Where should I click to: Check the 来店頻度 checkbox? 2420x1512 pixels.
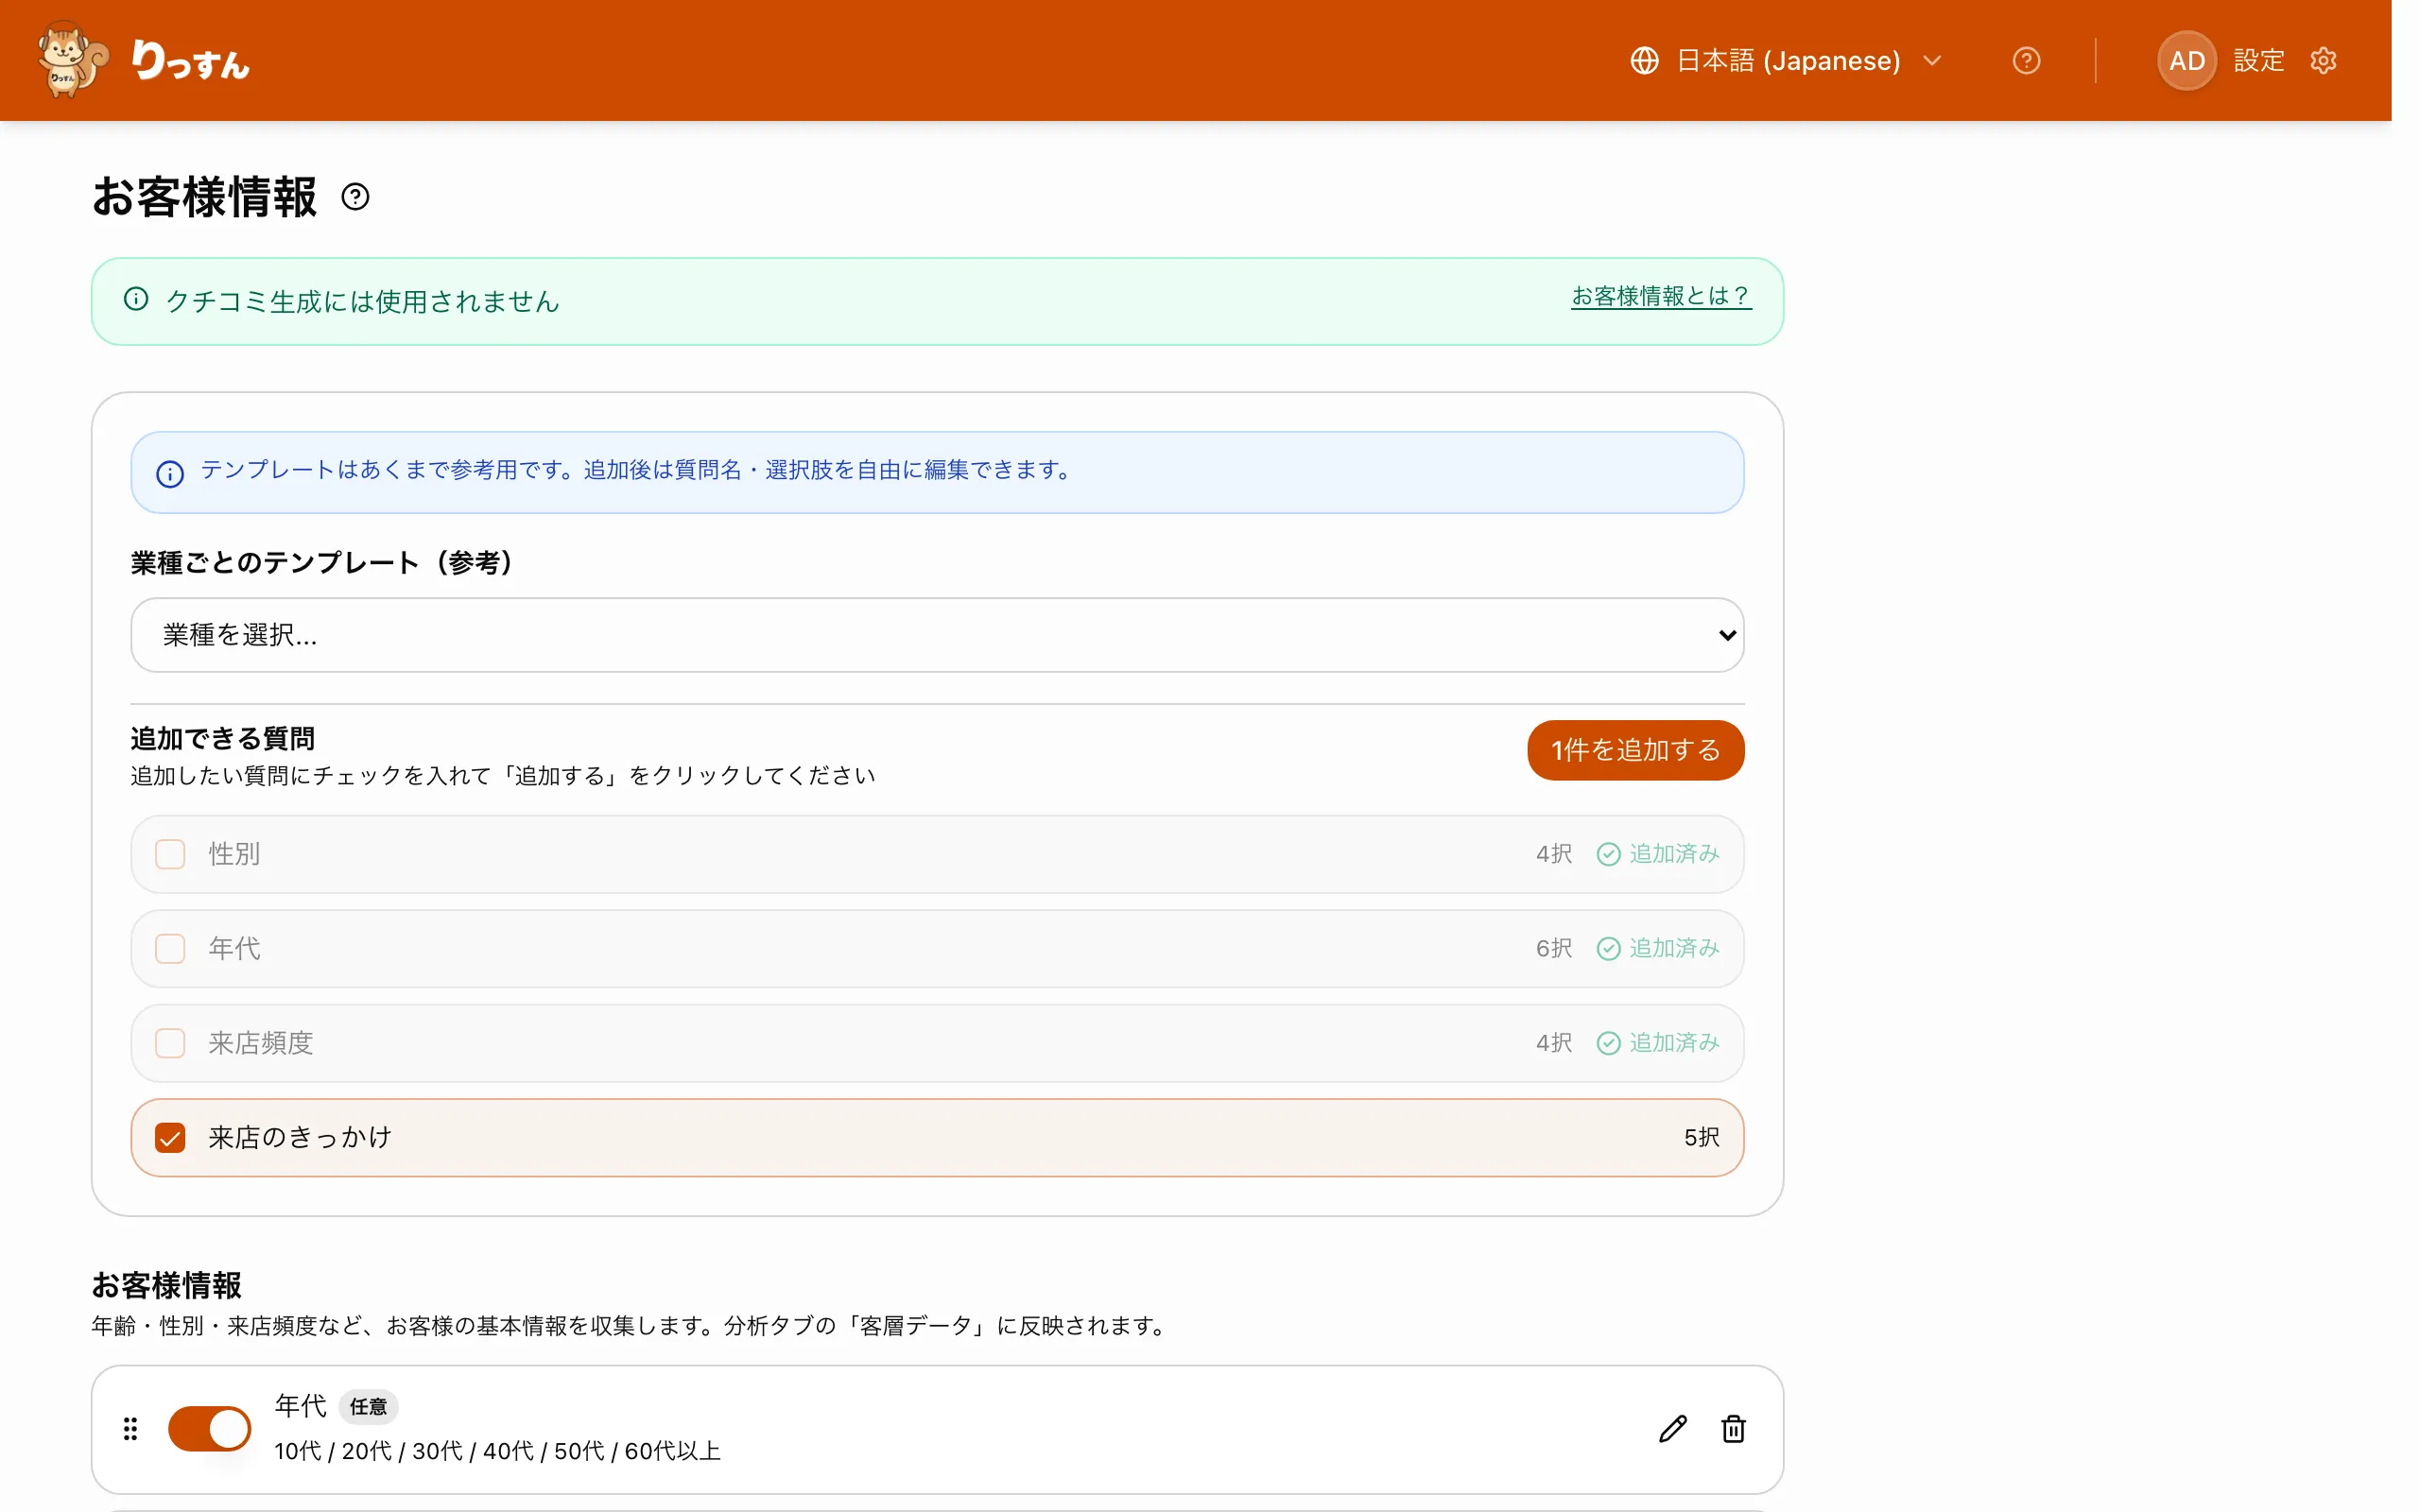[170, 1043]
